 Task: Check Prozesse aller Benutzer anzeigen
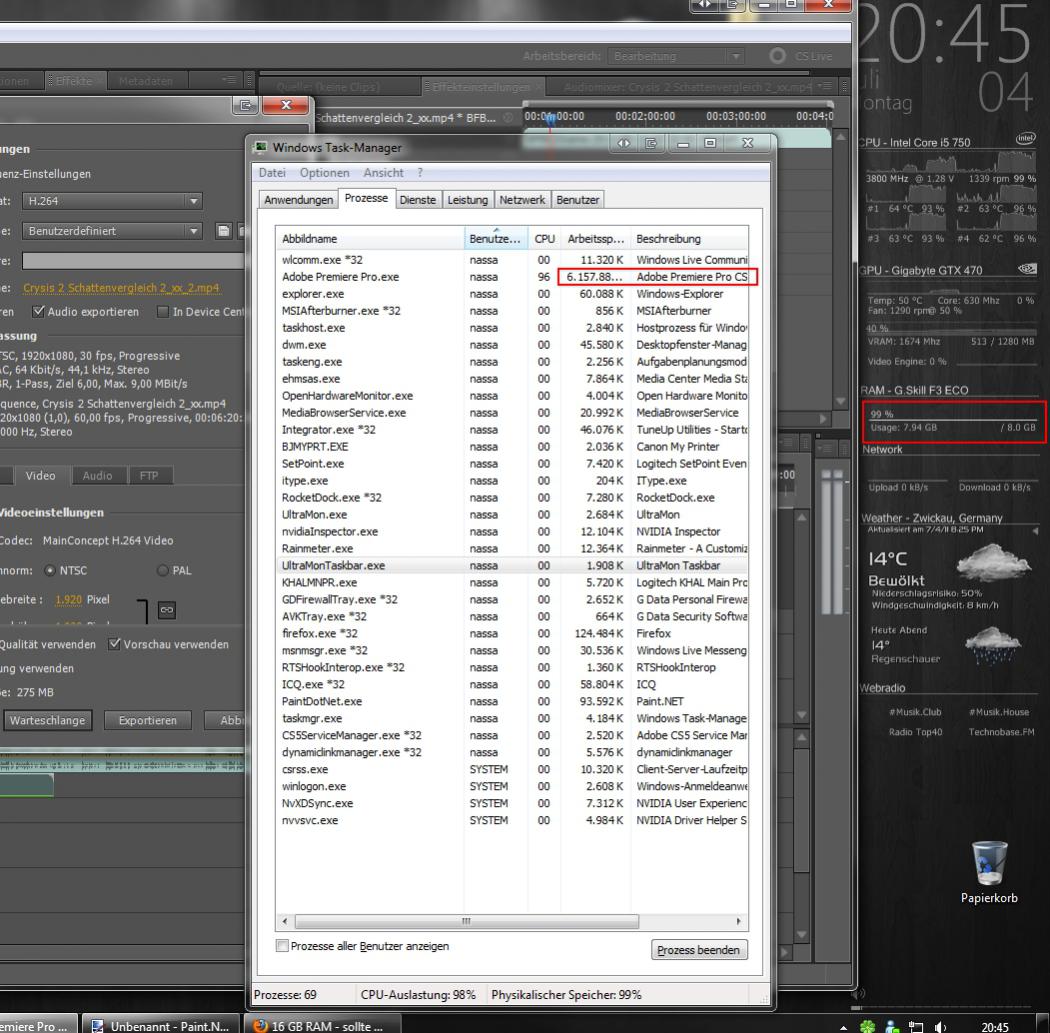pos(283,946)
